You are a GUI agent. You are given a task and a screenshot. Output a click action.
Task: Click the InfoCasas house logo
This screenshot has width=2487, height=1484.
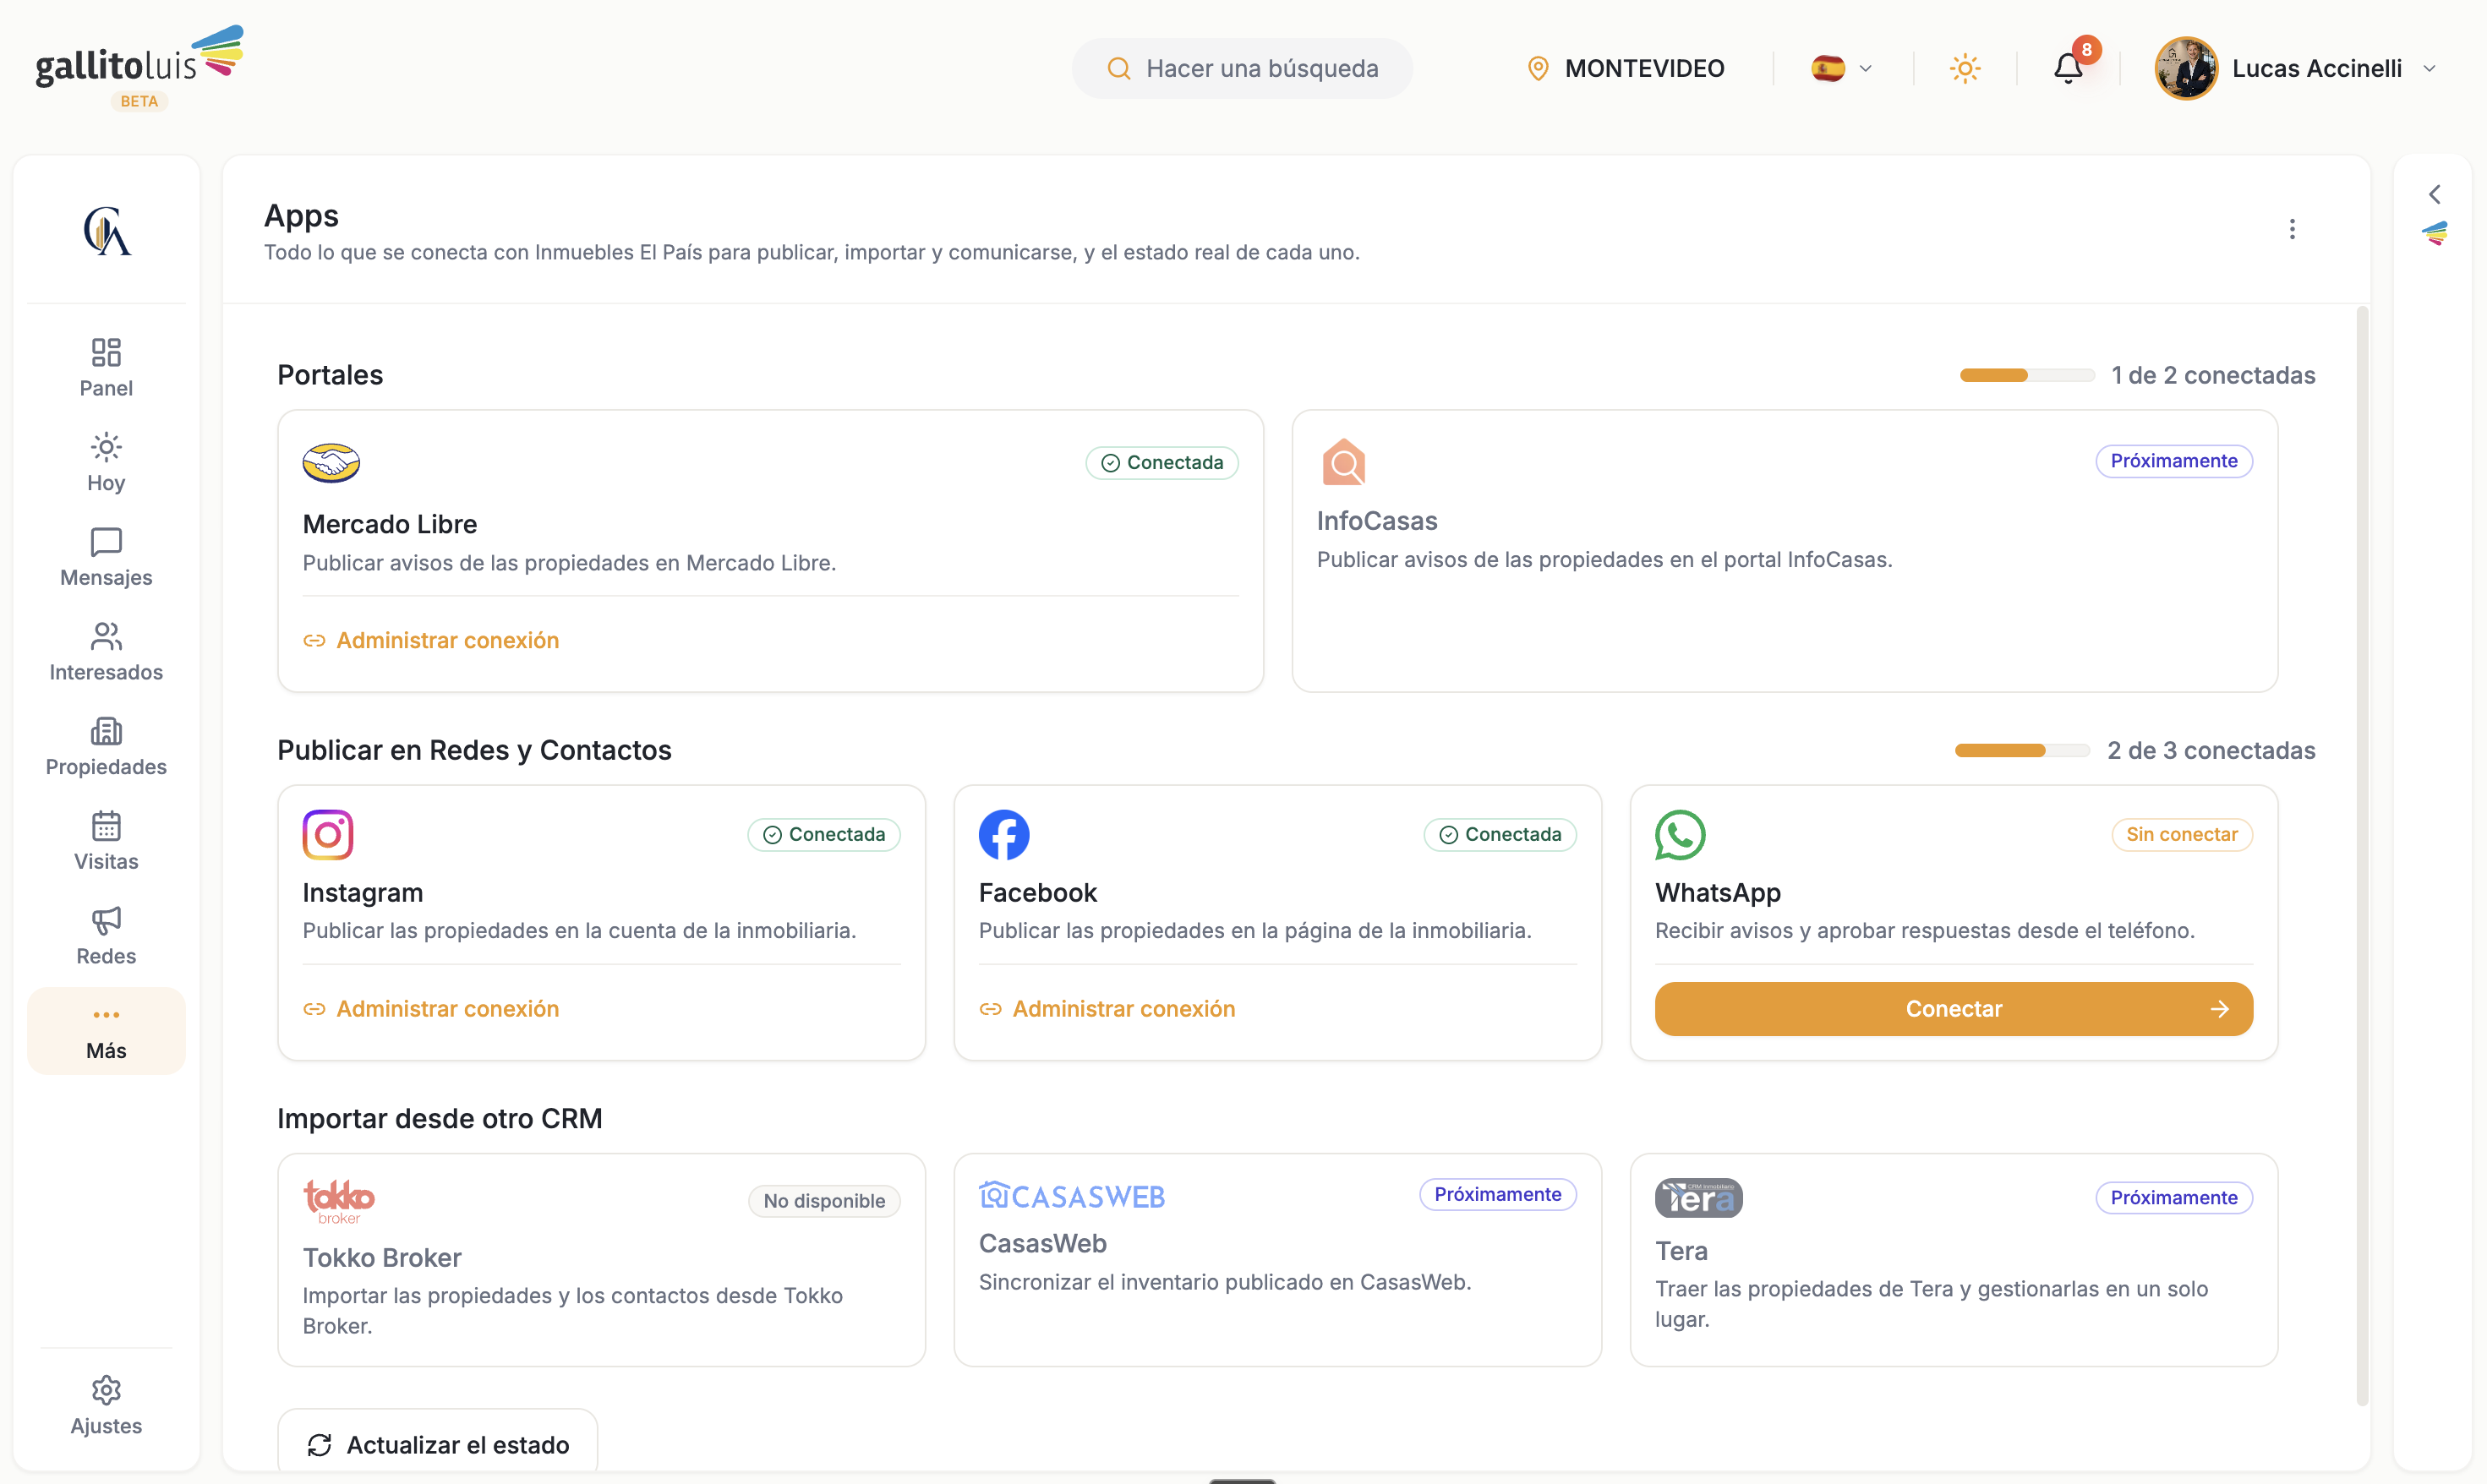(x=1343, y=462)
